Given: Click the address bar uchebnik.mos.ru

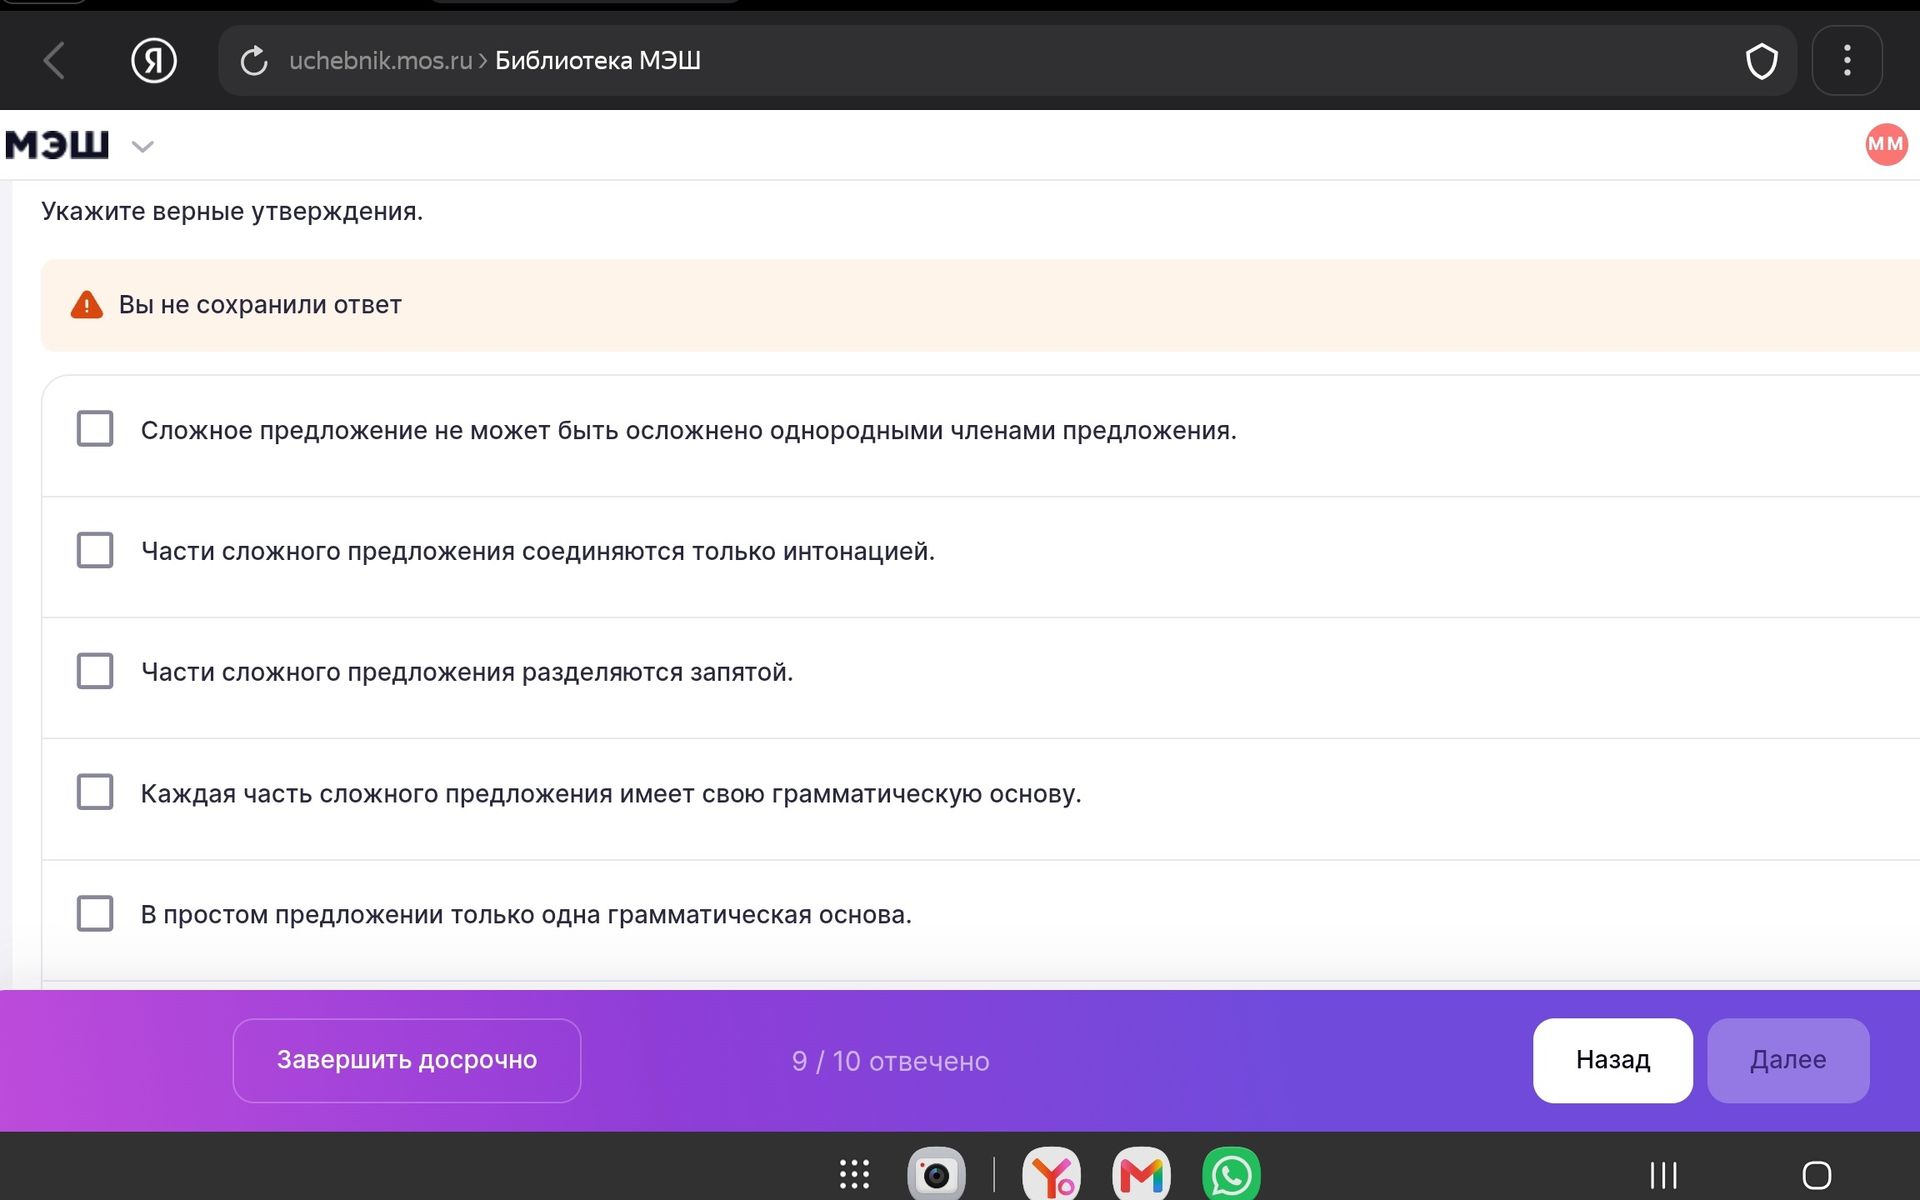Looking at the screenshot, I should pyautogui.click(x=1007, y=61).
